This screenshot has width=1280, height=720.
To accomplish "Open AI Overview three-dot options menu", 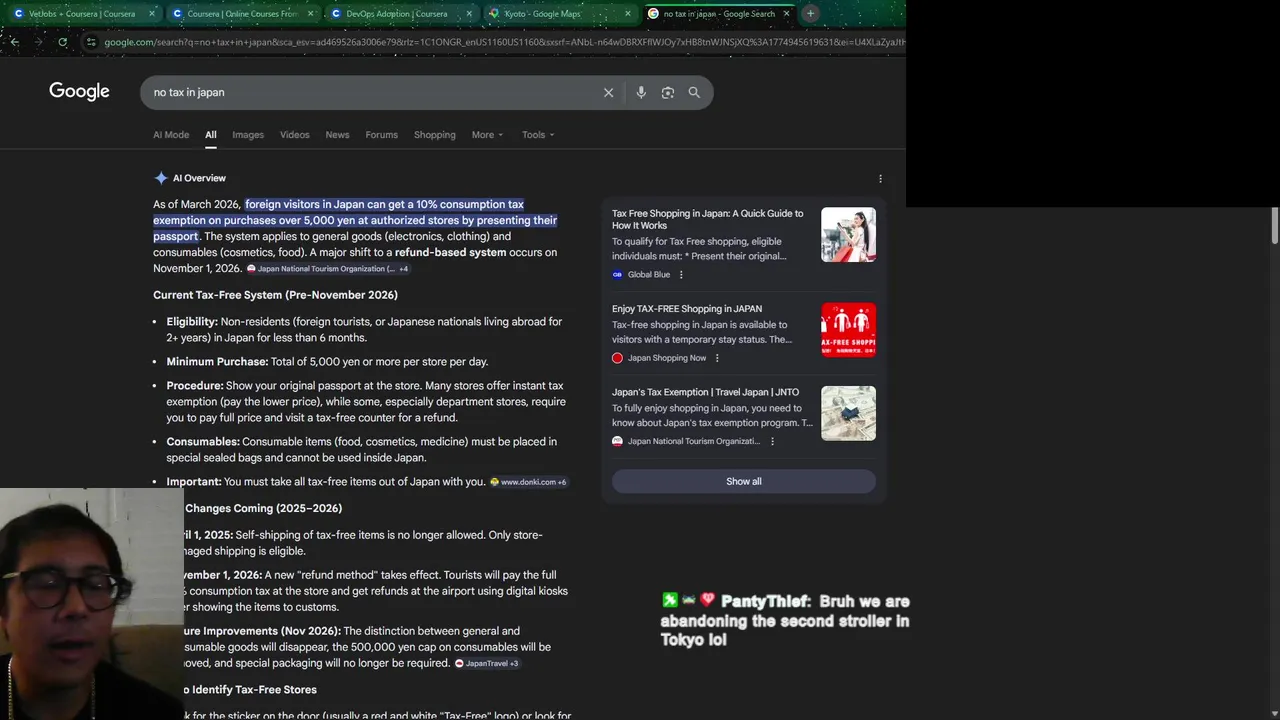I will (x=880, y=178).
